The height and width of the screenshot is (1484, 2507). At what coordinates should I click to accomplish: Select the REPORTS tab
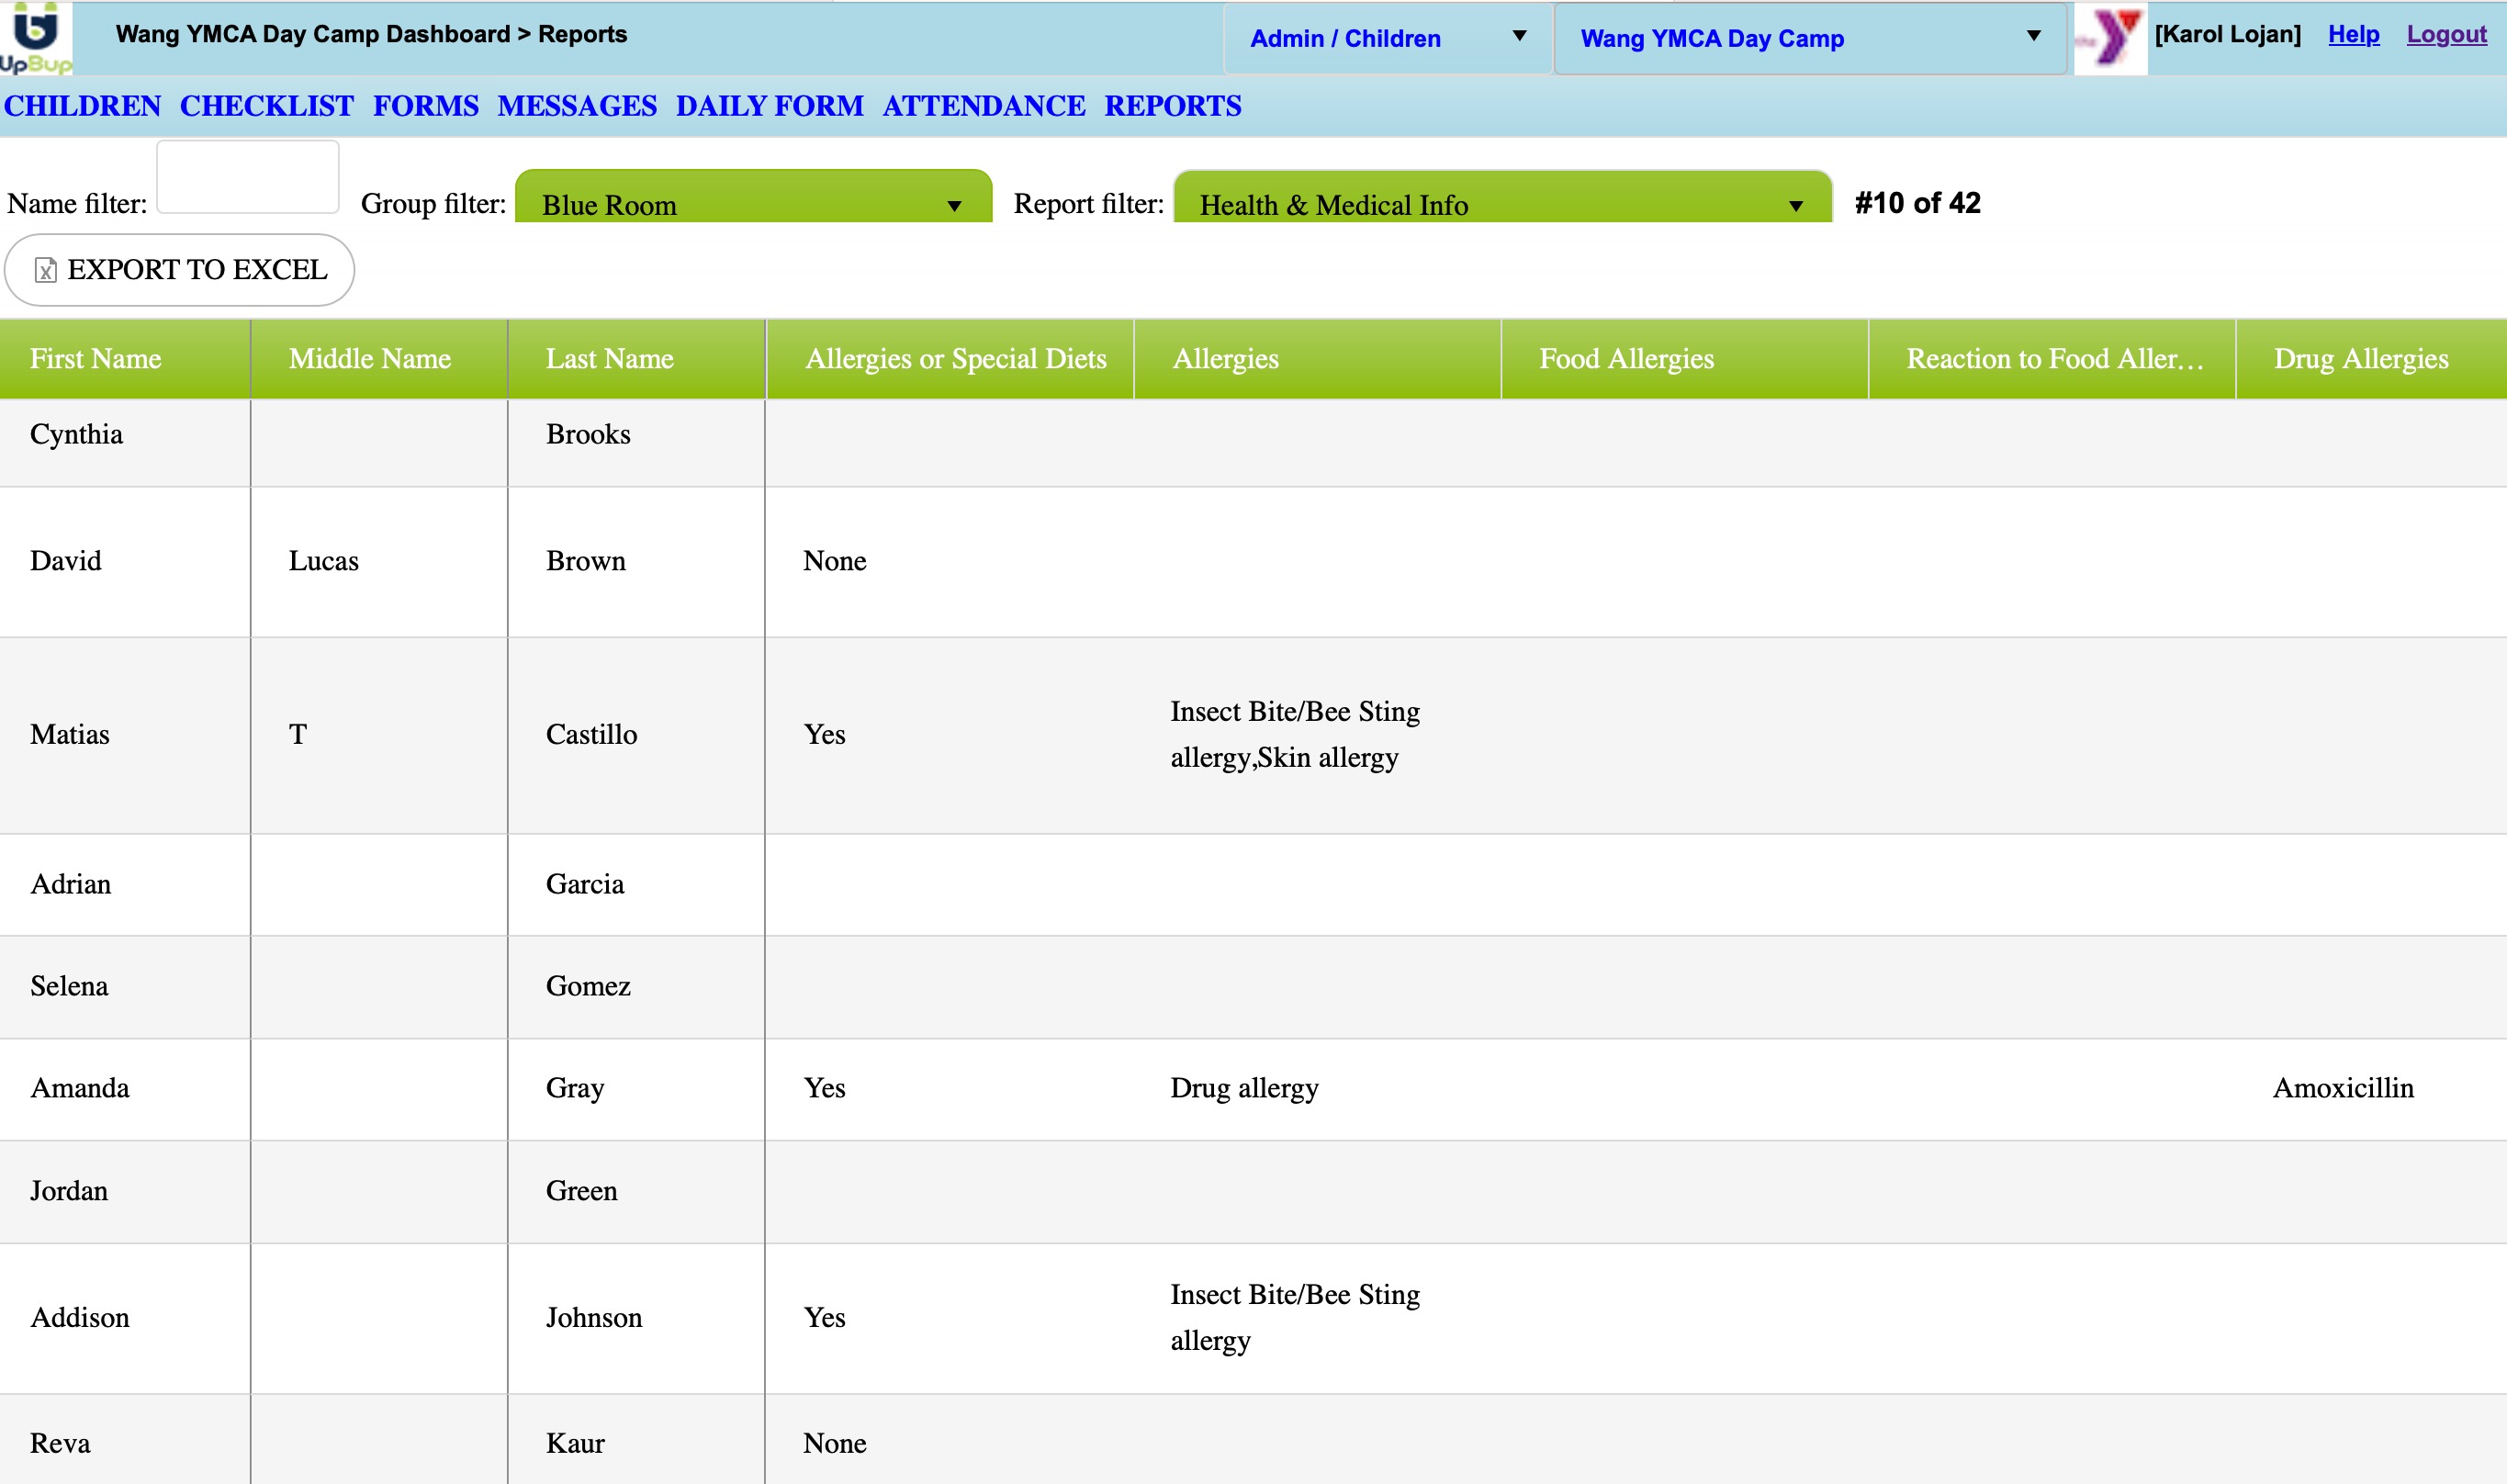coord(1172,106)
